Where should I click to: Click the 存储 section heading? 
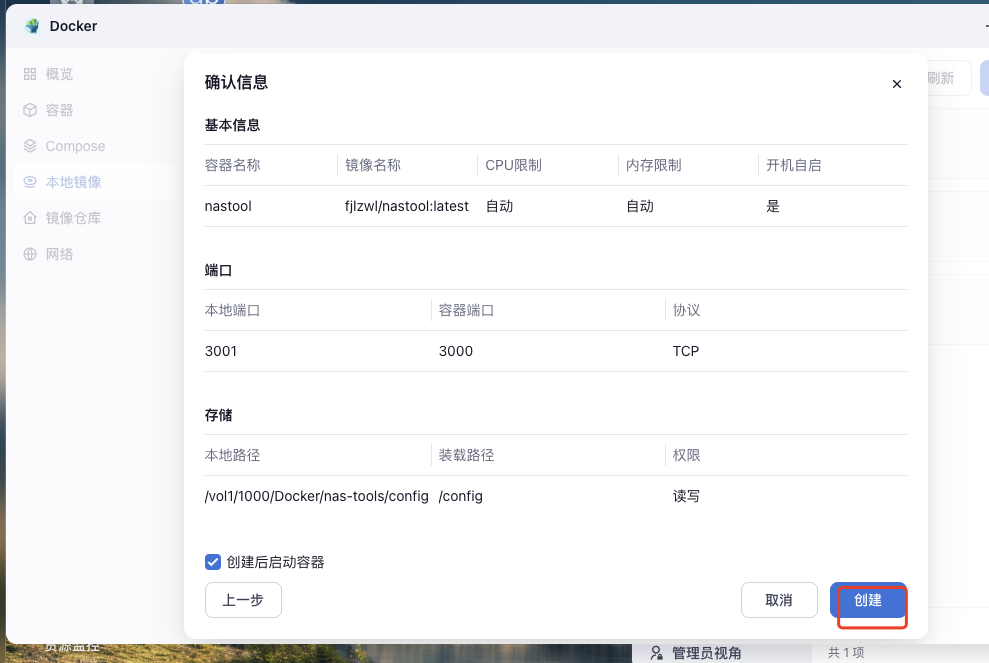click(x=218, y=415)
